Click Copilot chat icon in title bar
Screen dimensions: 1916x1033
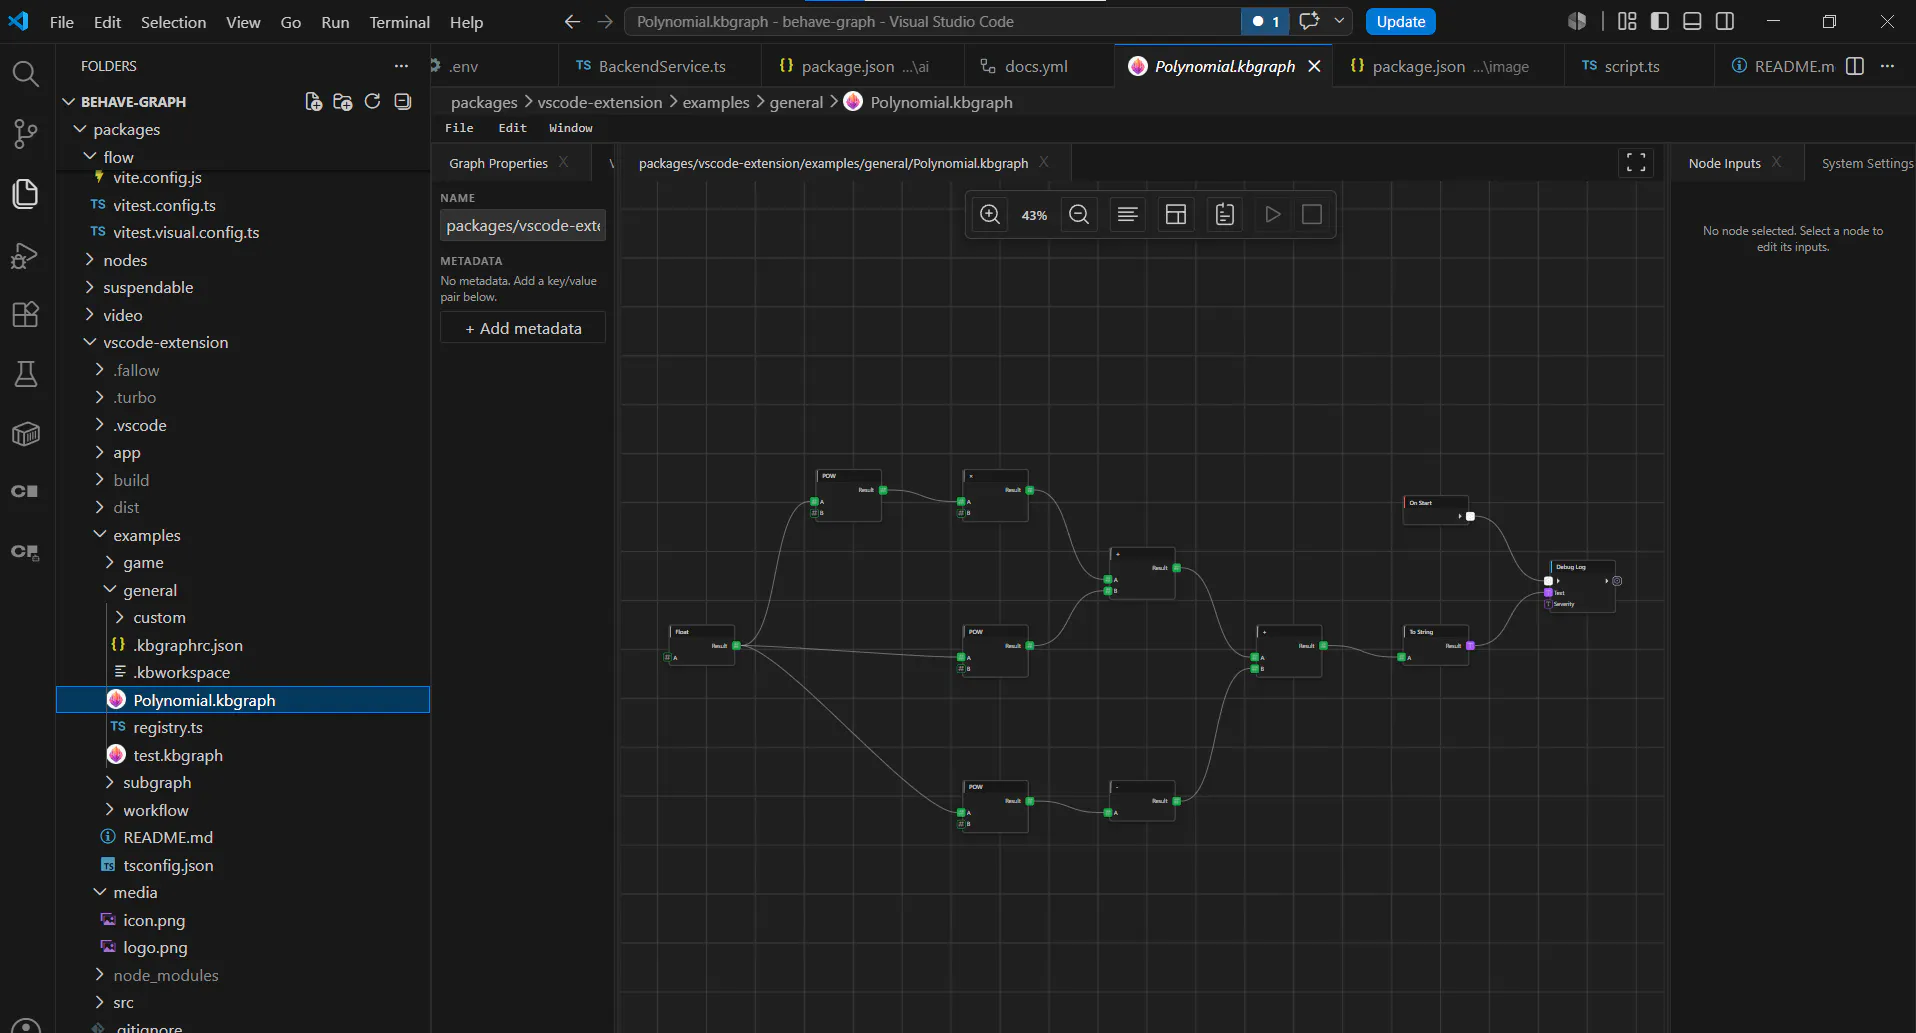(x=1309, y=21)
